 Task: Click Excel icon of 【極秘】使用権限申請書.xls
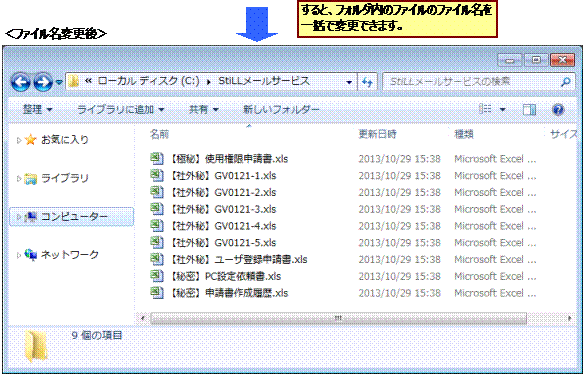tap(157, 159)
